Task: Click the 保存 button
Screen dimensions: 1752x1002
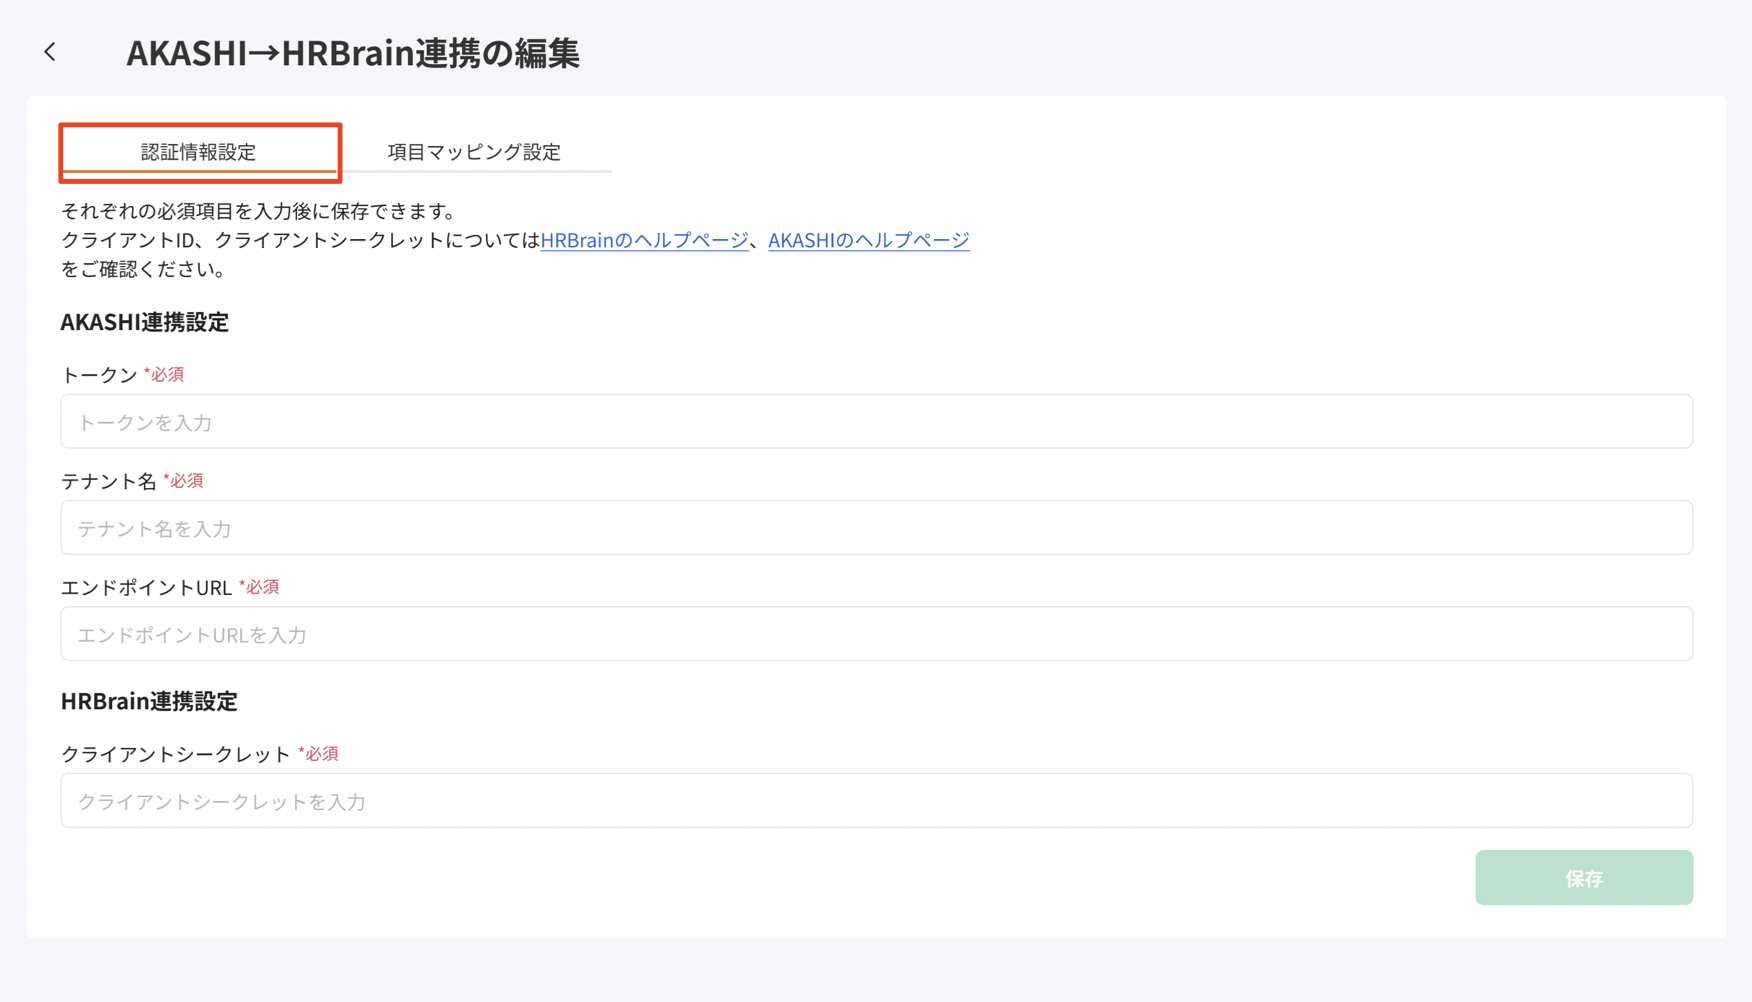Action: click(x=1583, y=877)
